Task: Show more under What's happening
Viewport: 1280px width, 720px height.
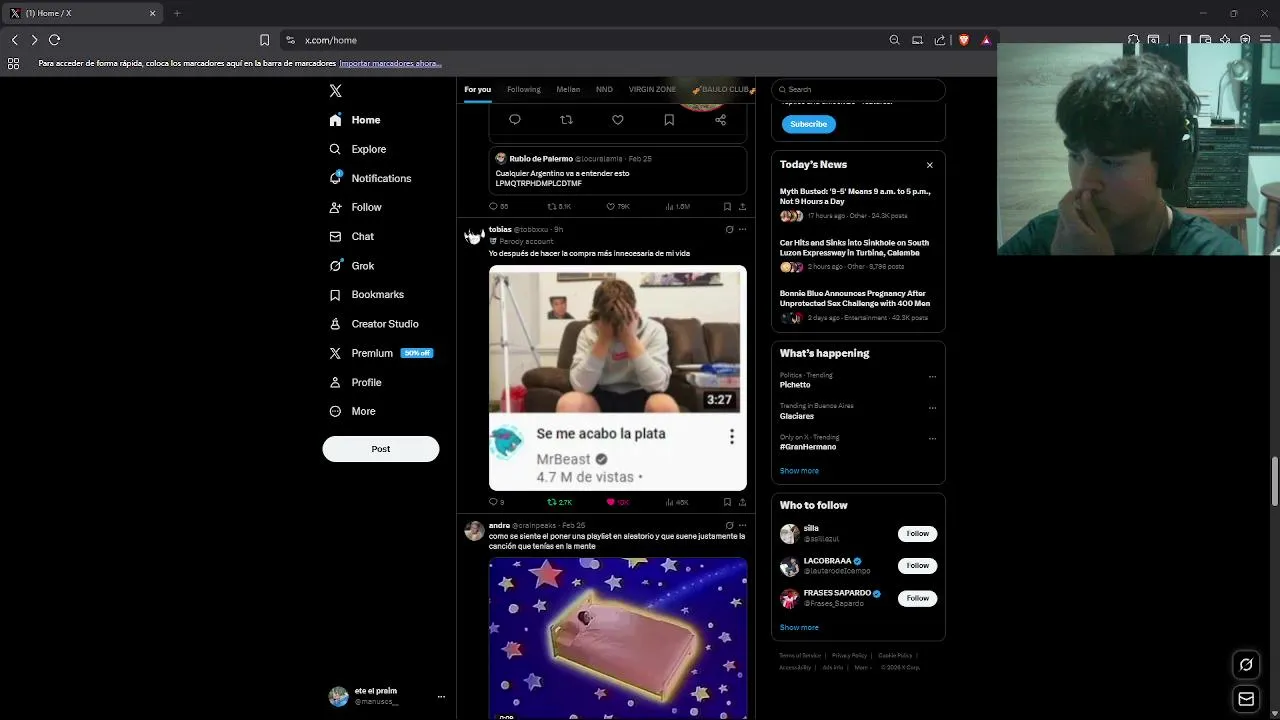Action: (x=799, y=471)
